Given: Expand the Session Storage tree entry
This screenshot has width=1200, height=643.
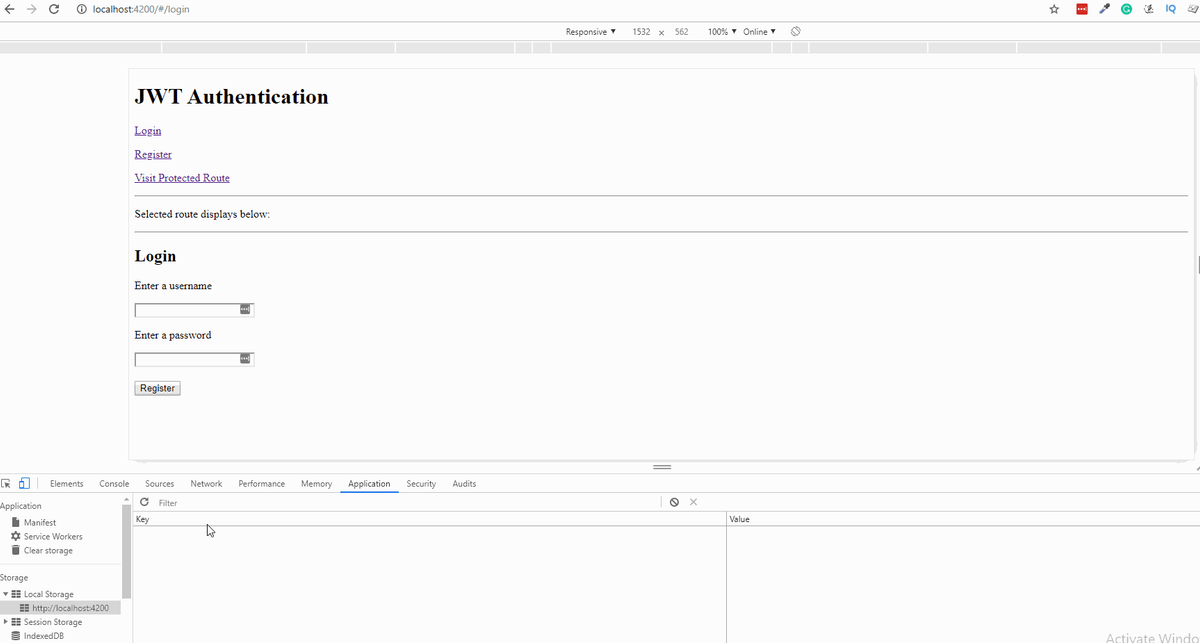Looking at the screenshot, I should [7, 621].
